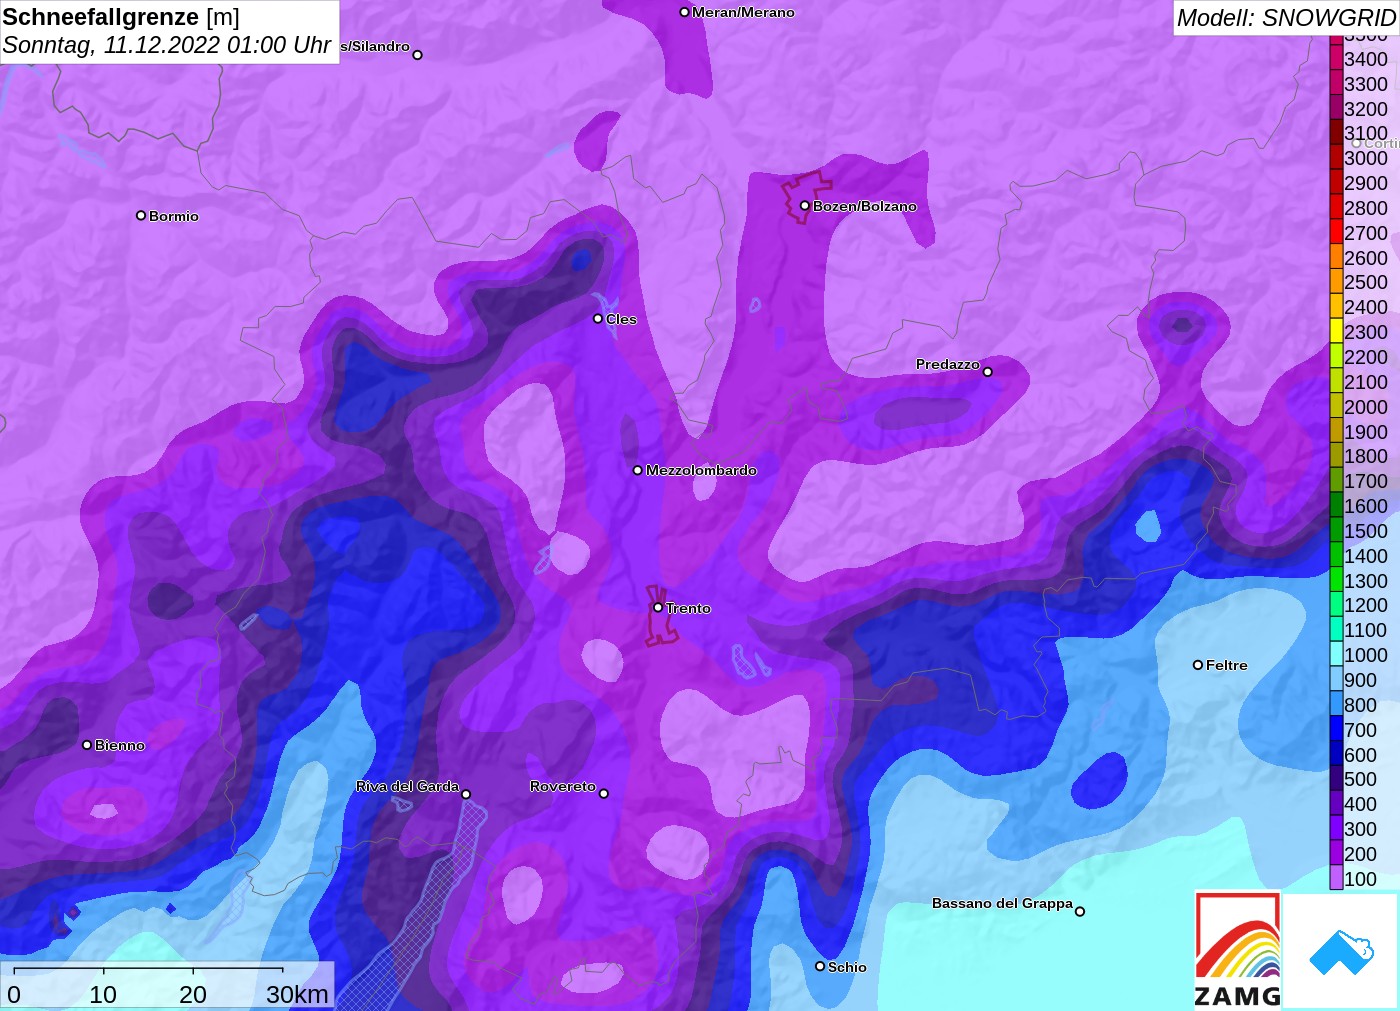
Task: Click the Mezzolombardo label text
Action: click(x=701, y=470)
